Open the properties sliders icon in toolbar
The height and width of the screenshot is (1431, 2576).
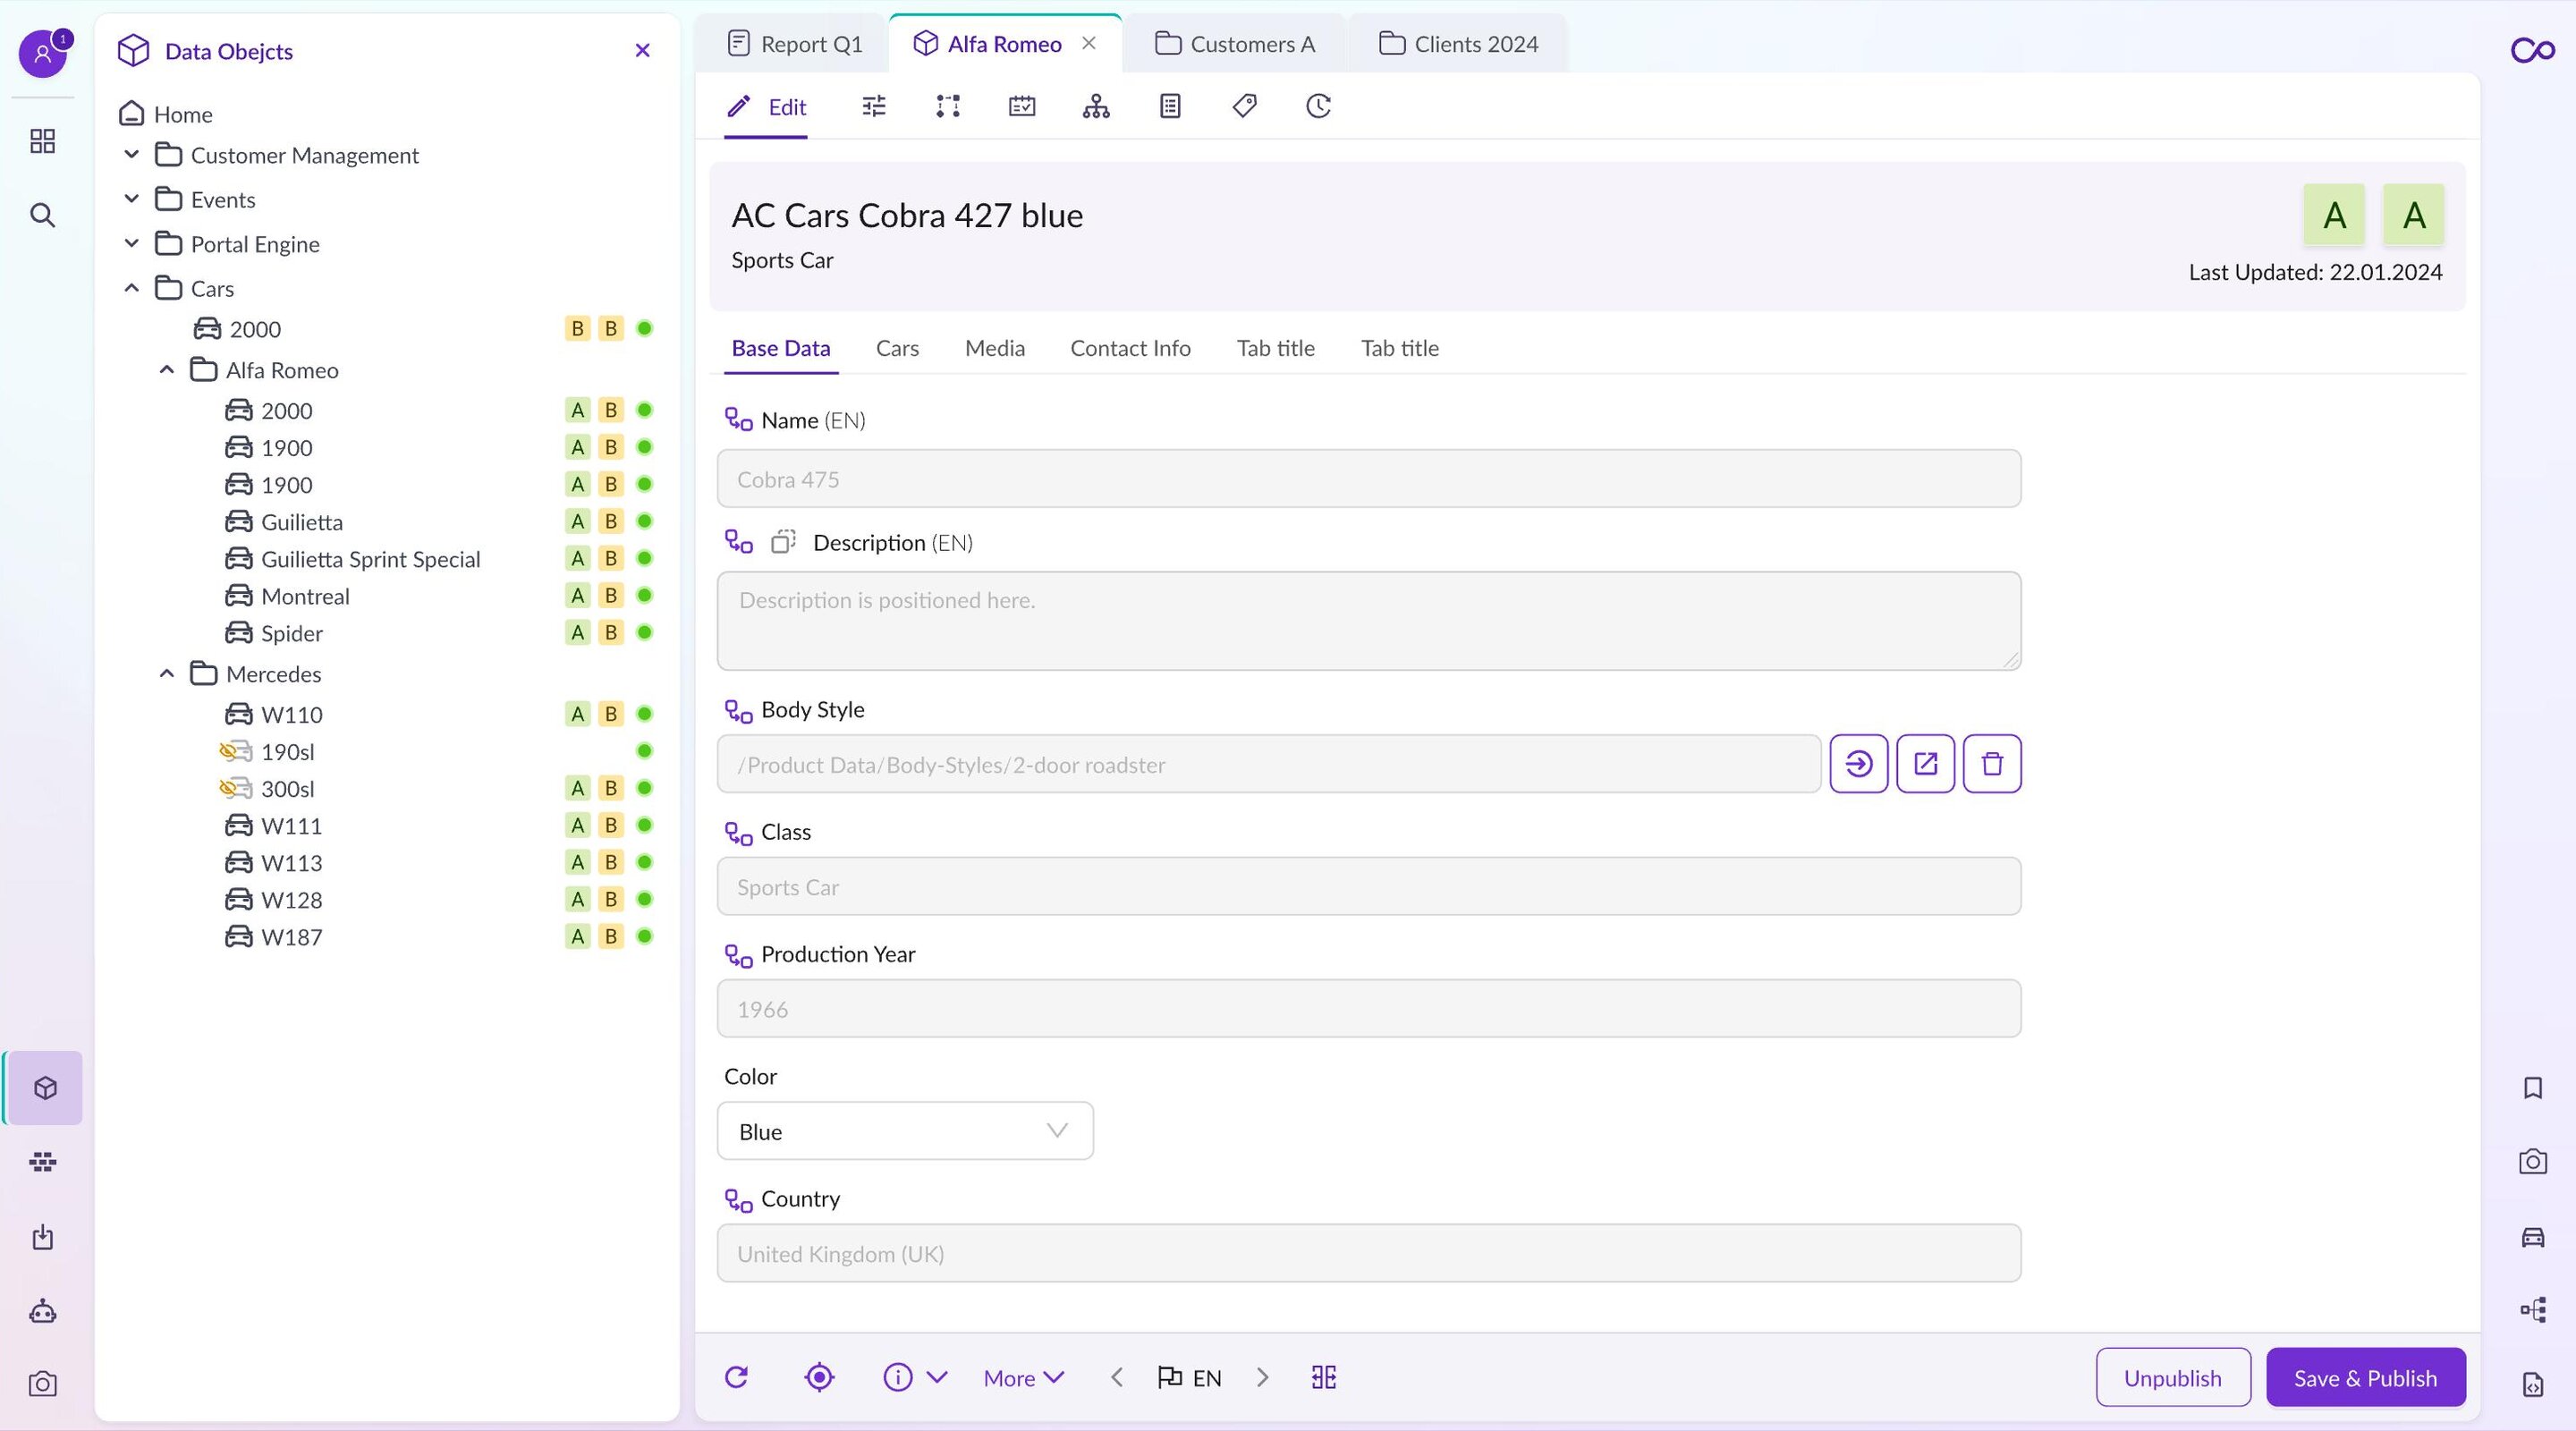click(x=874, y=106)
